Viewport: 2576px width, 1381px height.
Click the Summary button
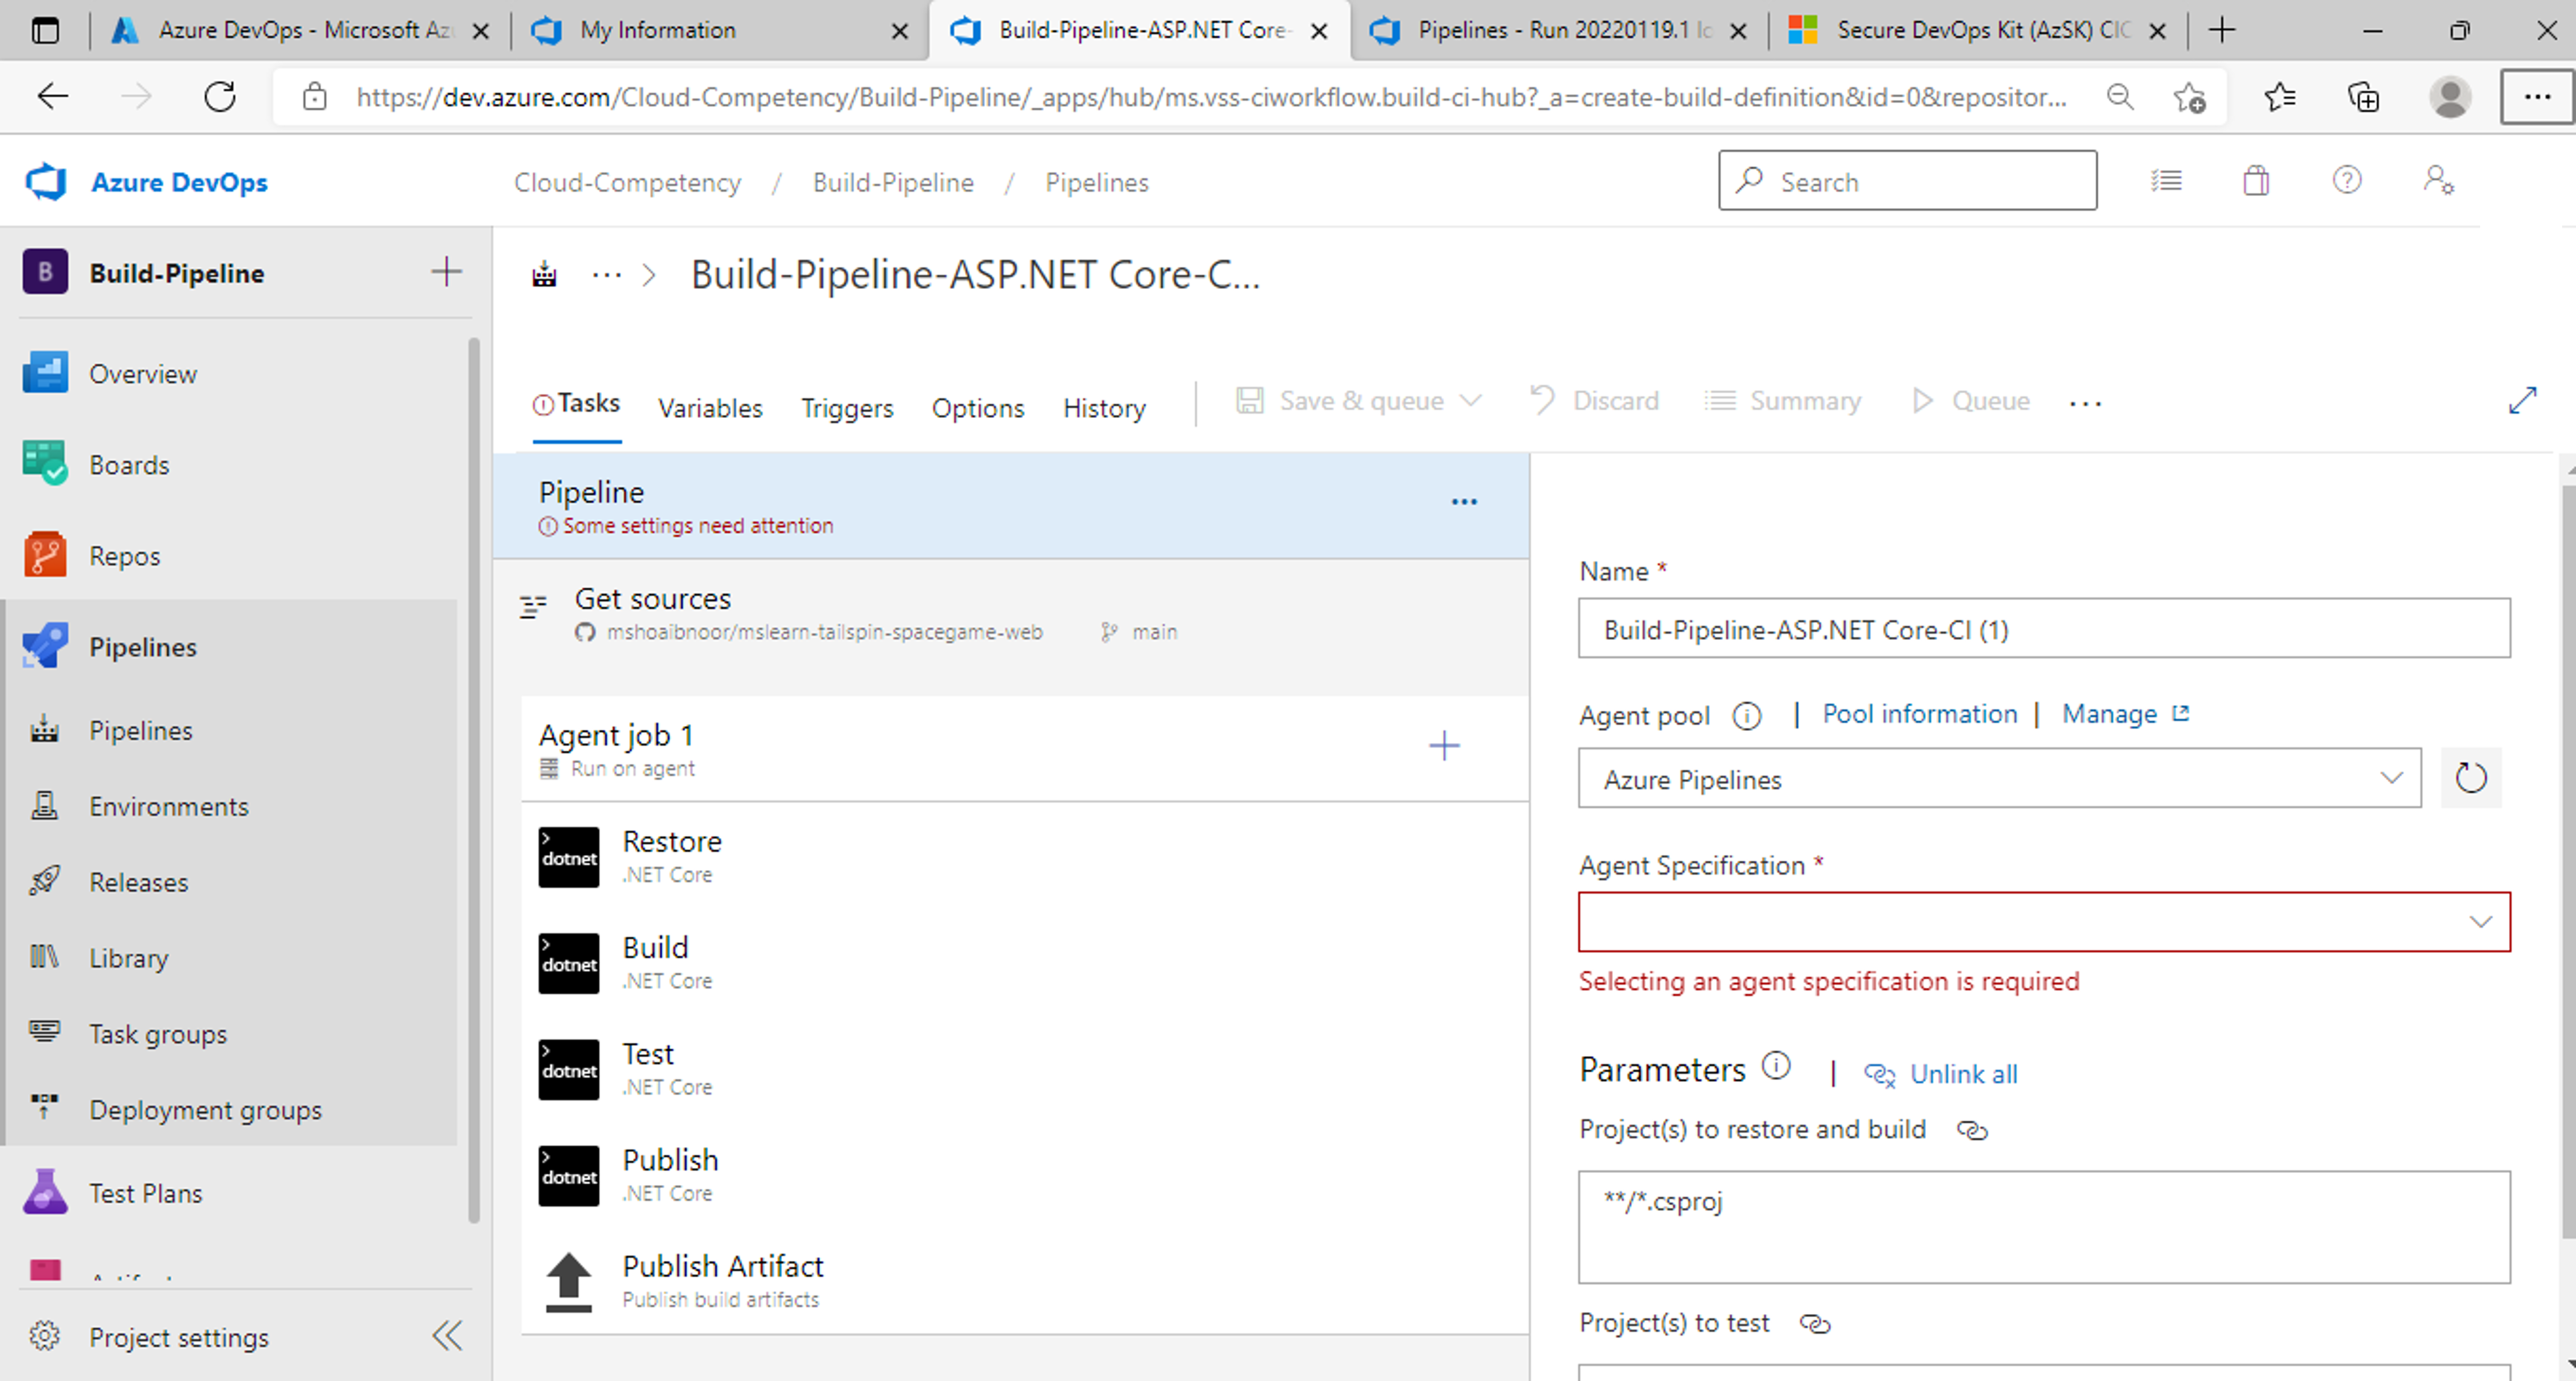coord(1782,401)
